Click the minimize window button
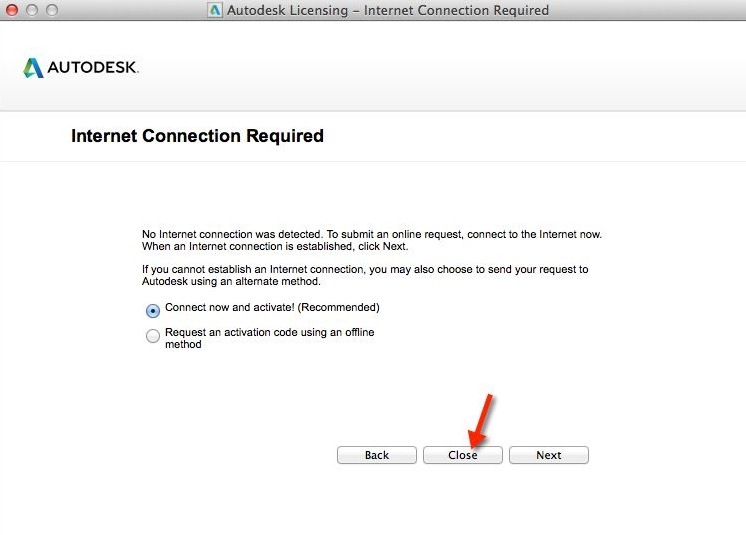The image size is (746, 535). coord(32,10)
